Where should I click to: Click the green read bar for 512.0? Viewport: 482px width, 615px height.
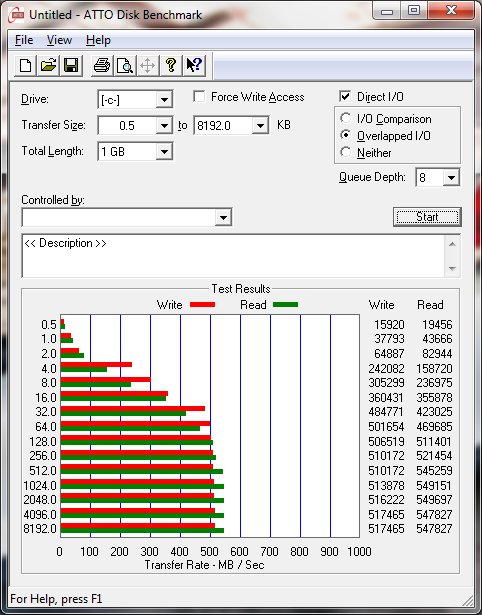[142, 471]
